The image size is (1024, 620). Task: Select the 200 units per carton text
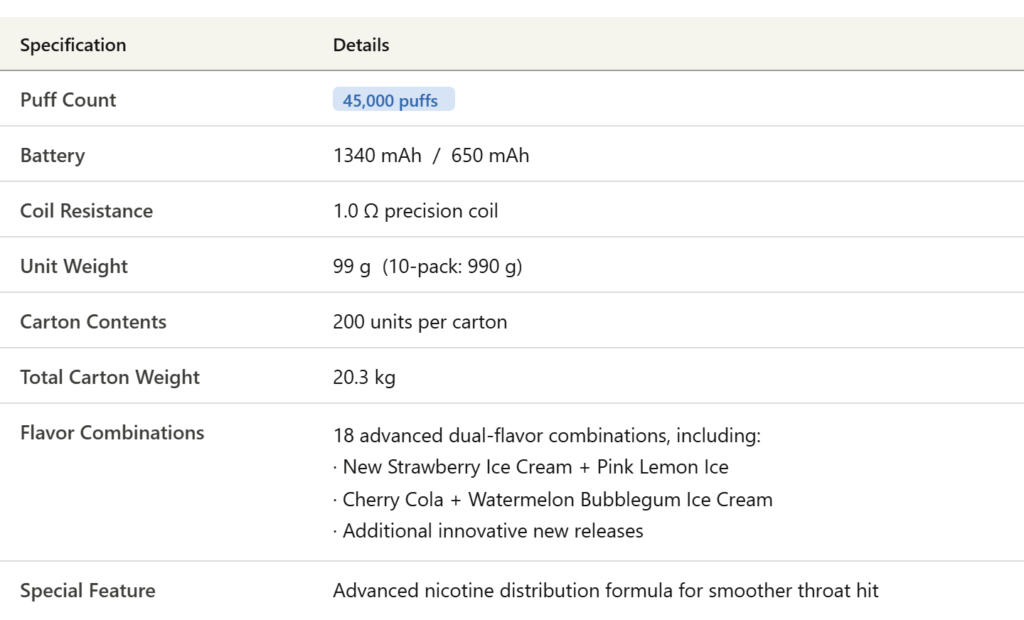(x=419, y=322)
